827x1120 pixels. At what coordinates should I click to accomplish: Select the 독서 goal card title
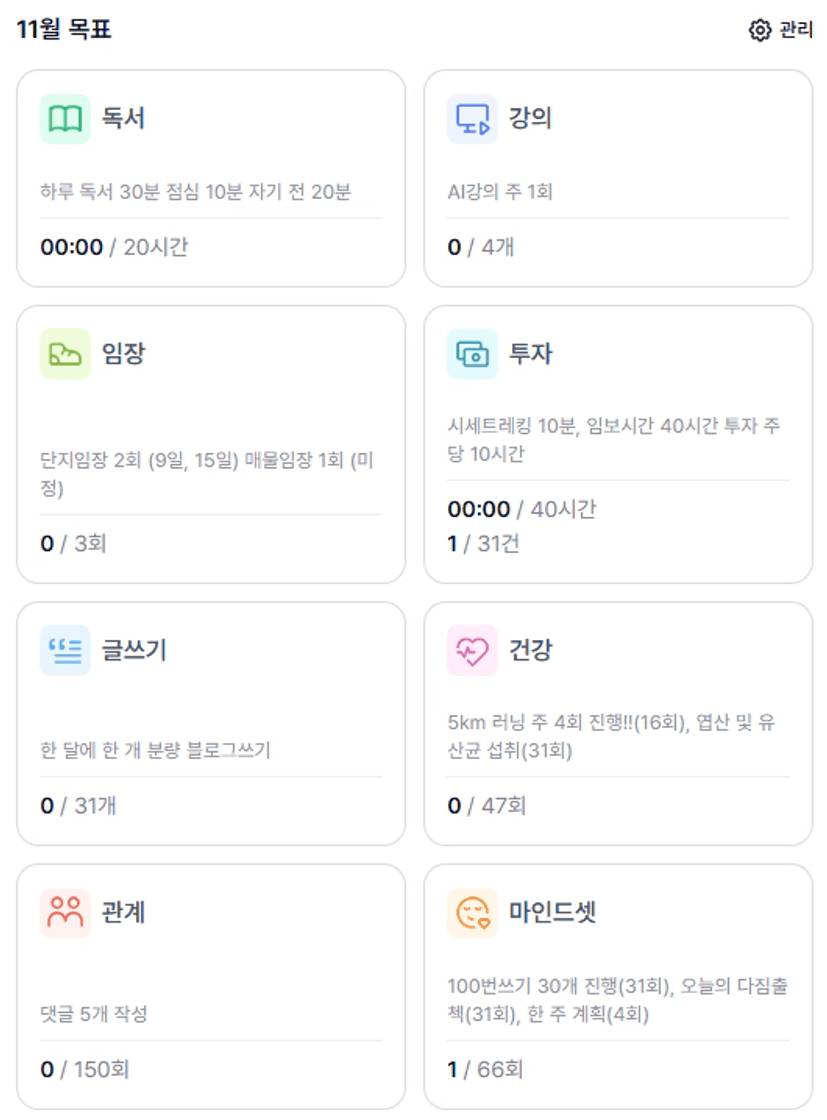pyautogui.click(x=123, y=119)
